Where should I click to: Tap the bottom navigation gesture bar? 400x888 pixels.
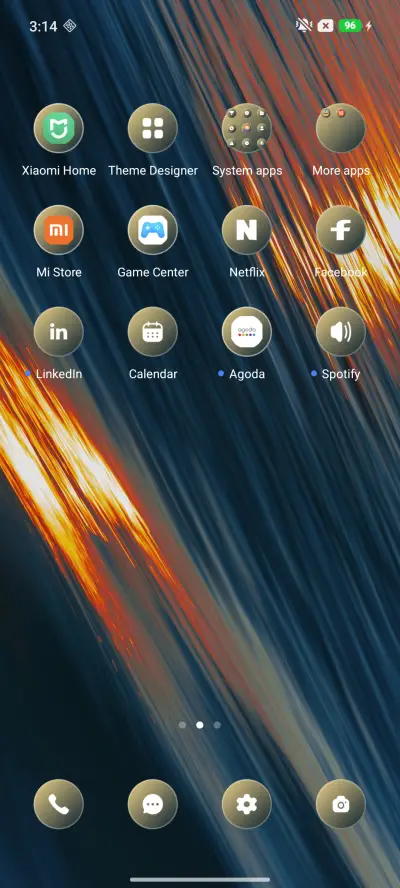coord(200,880)
